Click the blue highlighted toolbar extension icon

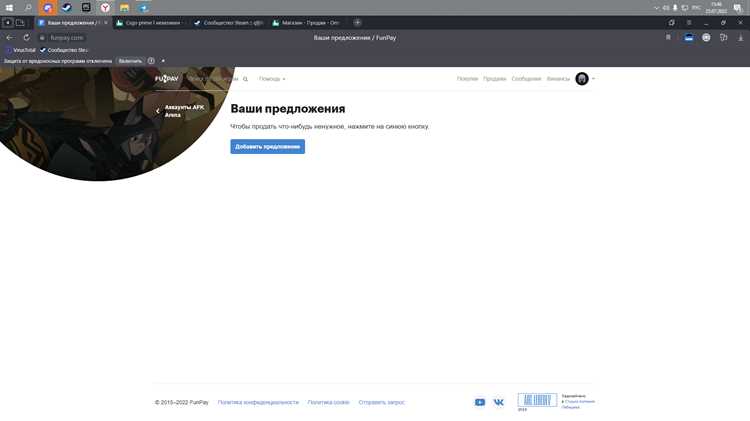click(x=689, y=37)
